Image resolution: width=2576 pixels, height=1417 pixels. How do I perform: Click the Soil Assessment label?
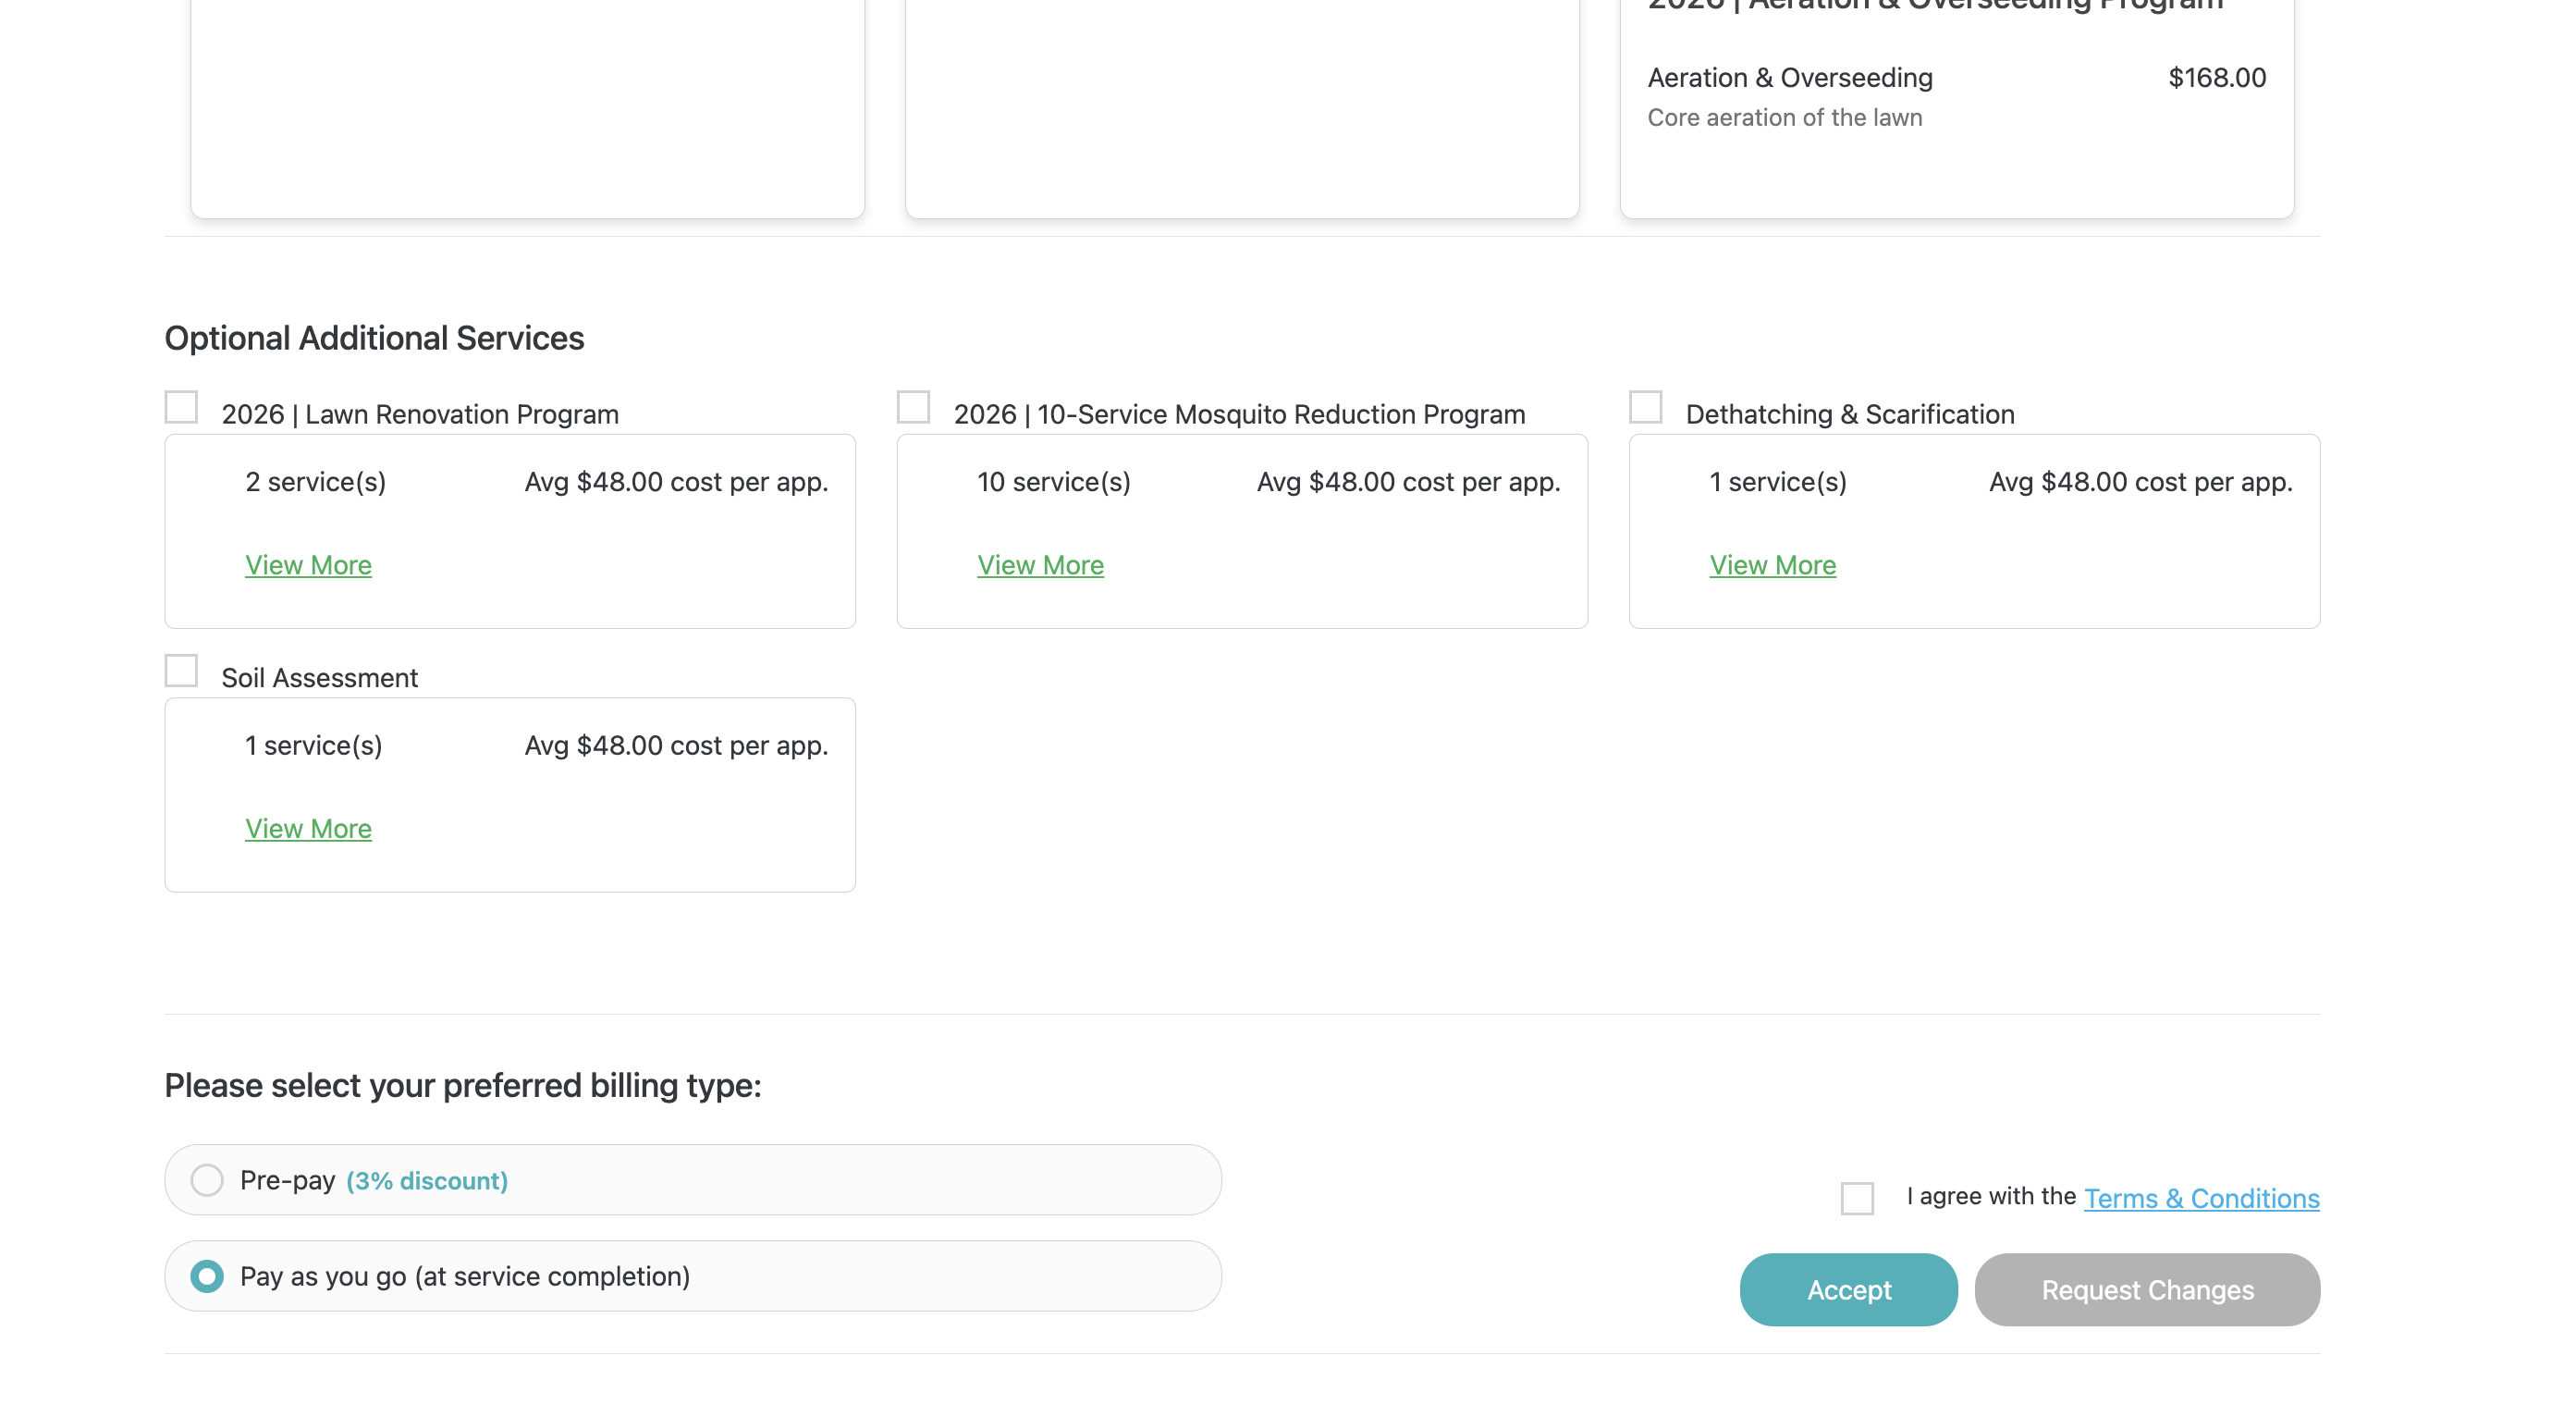(x=320, y=678)
